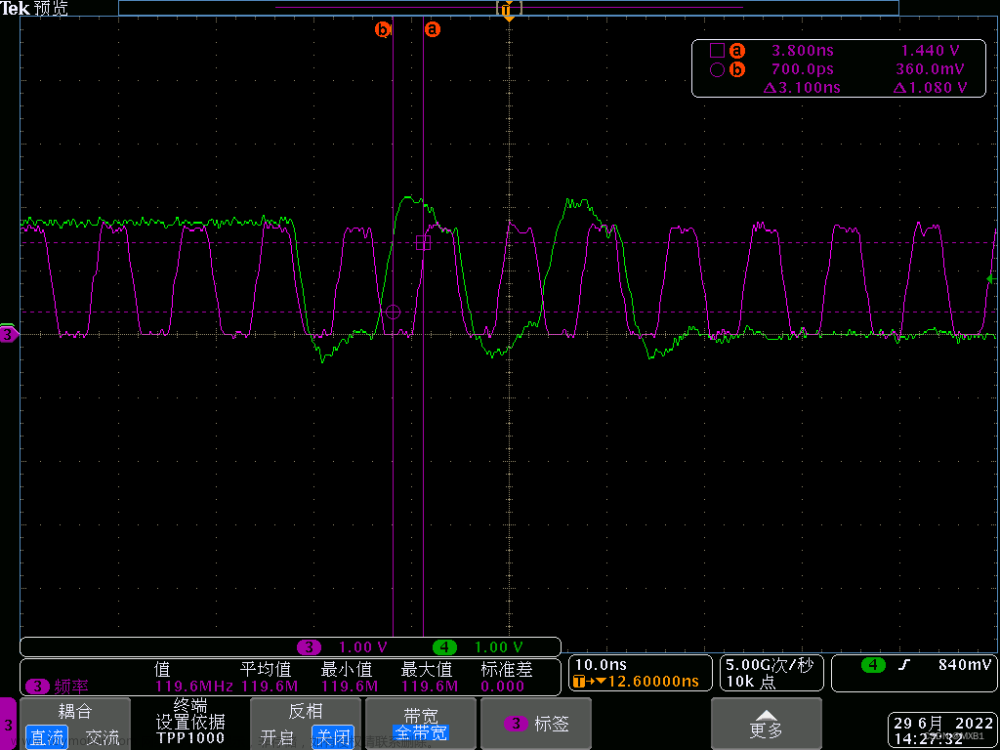Click the 119.6MHz frequency value
The image size is (1000, 750).
(194, 687)
